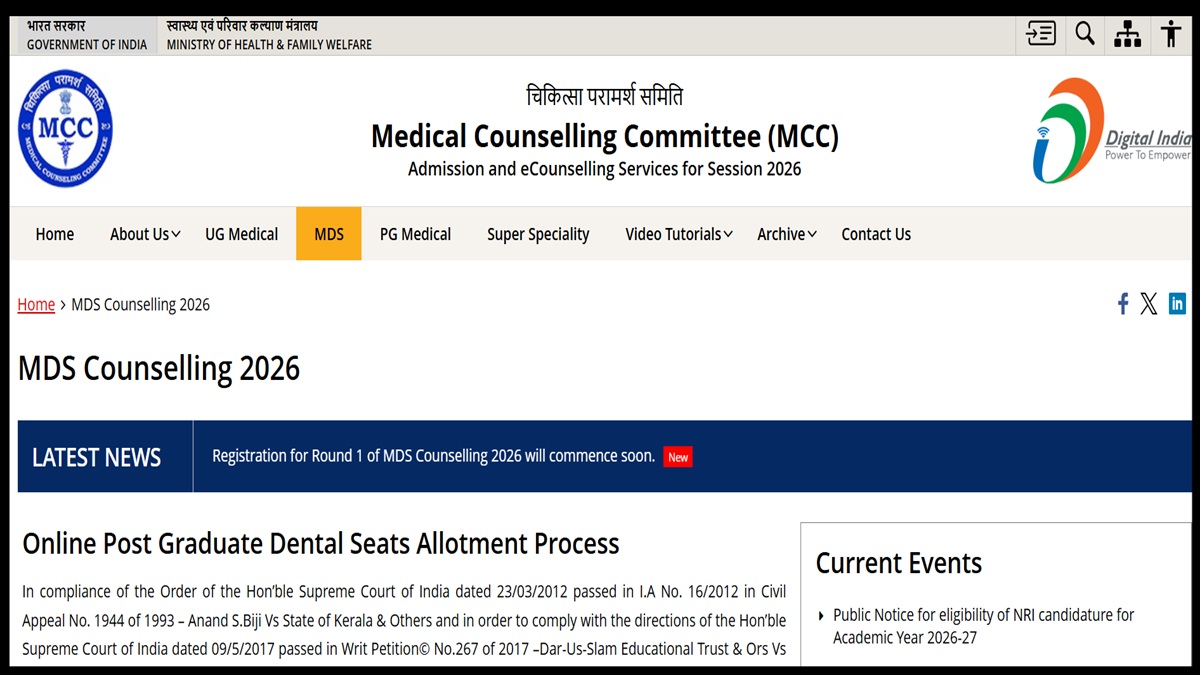Share page via X icon

[1149, 304]
